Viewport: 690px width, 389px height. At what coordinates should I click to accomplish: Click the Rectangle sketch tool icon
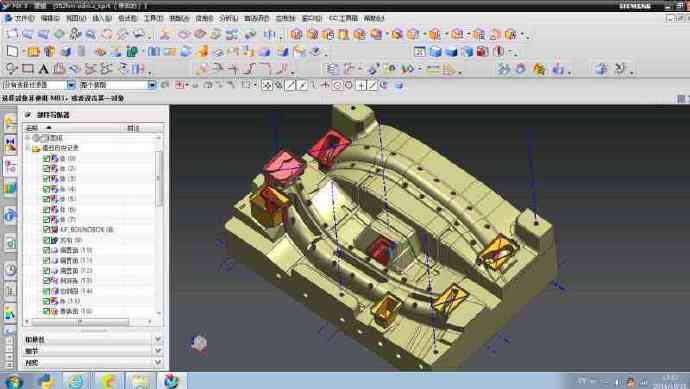pyautogui.click(x=28, y=69)
